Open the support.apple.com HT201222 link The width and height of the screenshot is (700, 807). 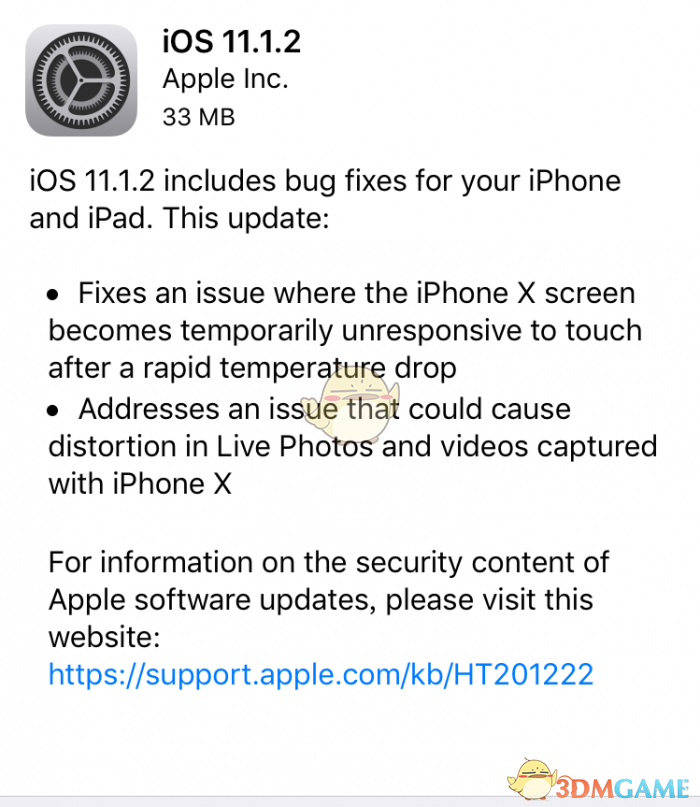tap(321, 674)
